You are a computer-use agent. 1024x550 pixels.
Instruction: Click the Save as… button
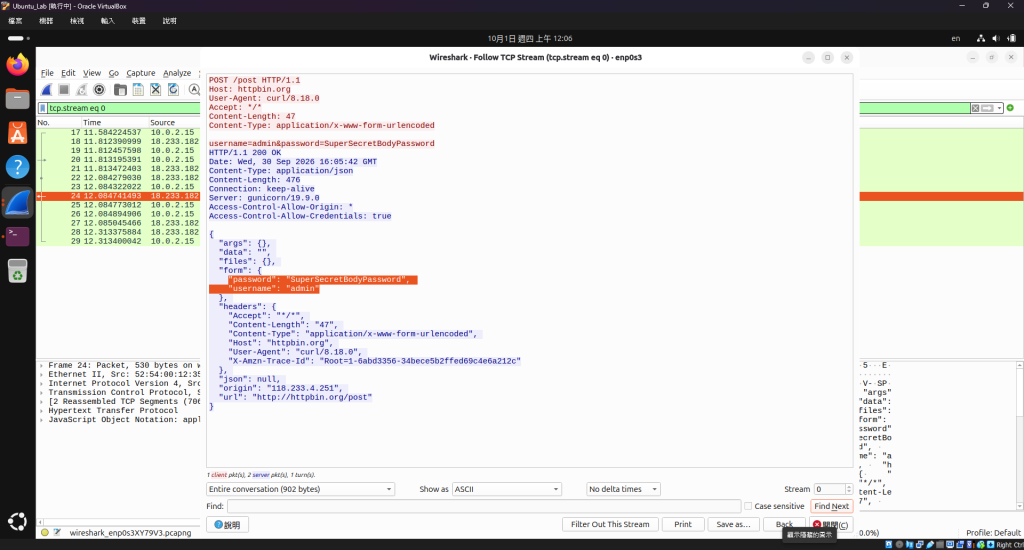pyautogui.click(x=733, y=525)
